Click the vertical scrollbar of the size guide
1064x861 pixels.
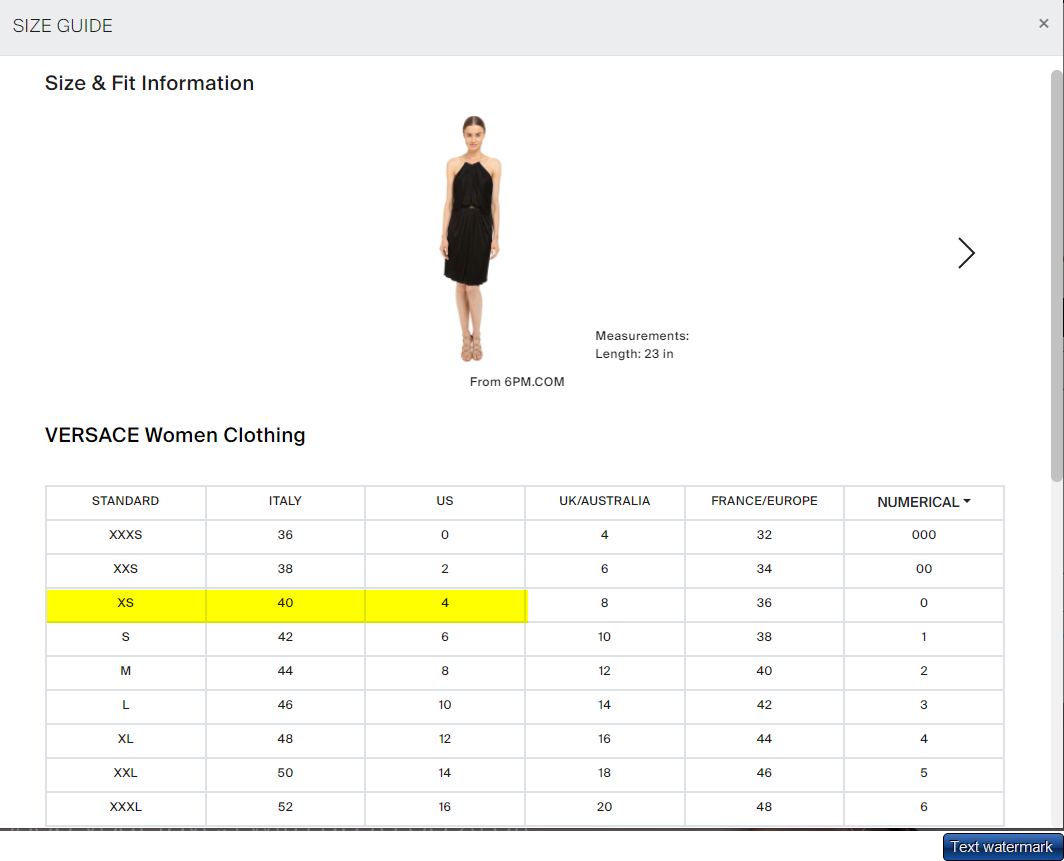pos(1057,275)
